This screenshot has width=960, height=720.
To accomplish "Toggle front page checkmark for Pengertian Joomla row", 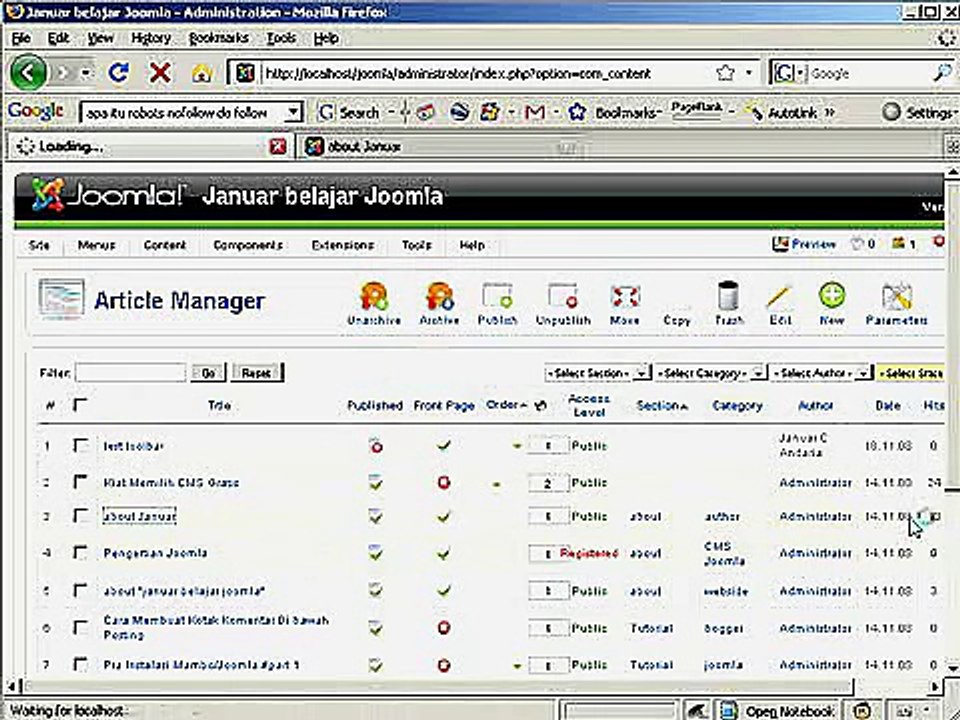I will tap(444, 554).
